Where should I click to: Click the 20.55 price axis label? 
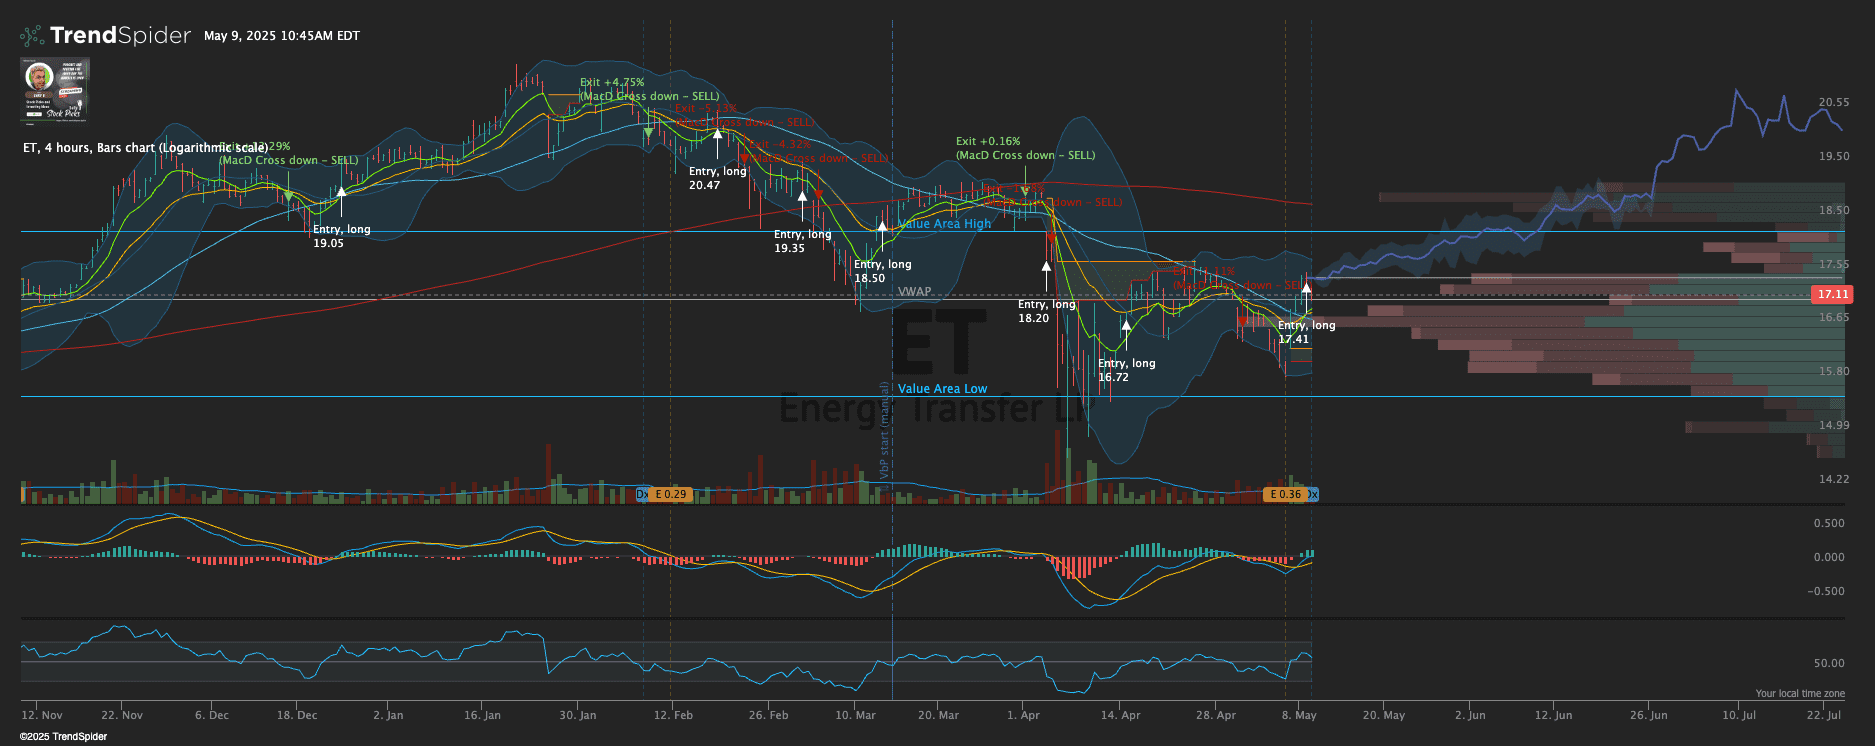click(x=1833, y=102)
